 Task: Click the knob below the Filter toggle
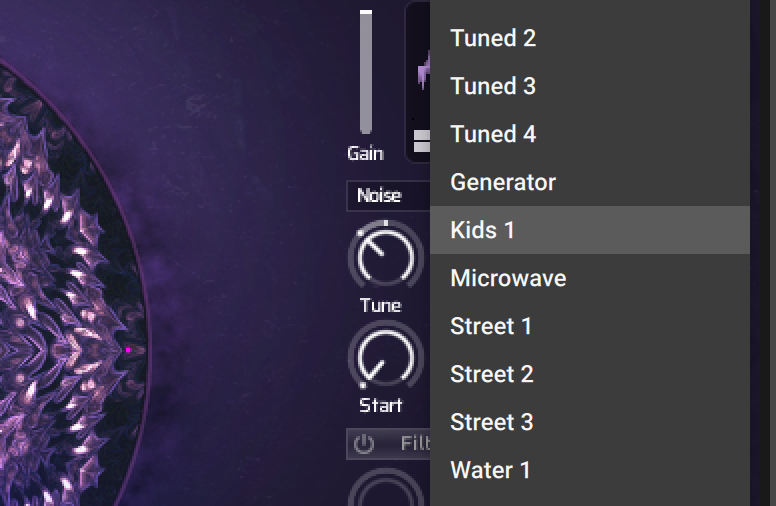tap(386, 488)
